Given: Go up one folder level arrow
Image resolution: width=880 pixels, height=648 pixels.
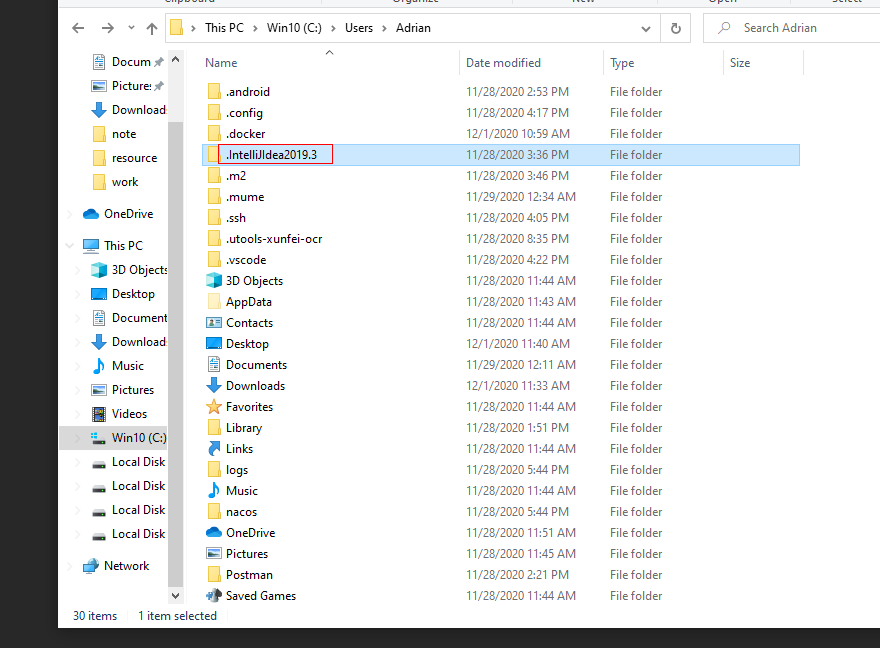Looking at the screenshot, I should 152,28.
